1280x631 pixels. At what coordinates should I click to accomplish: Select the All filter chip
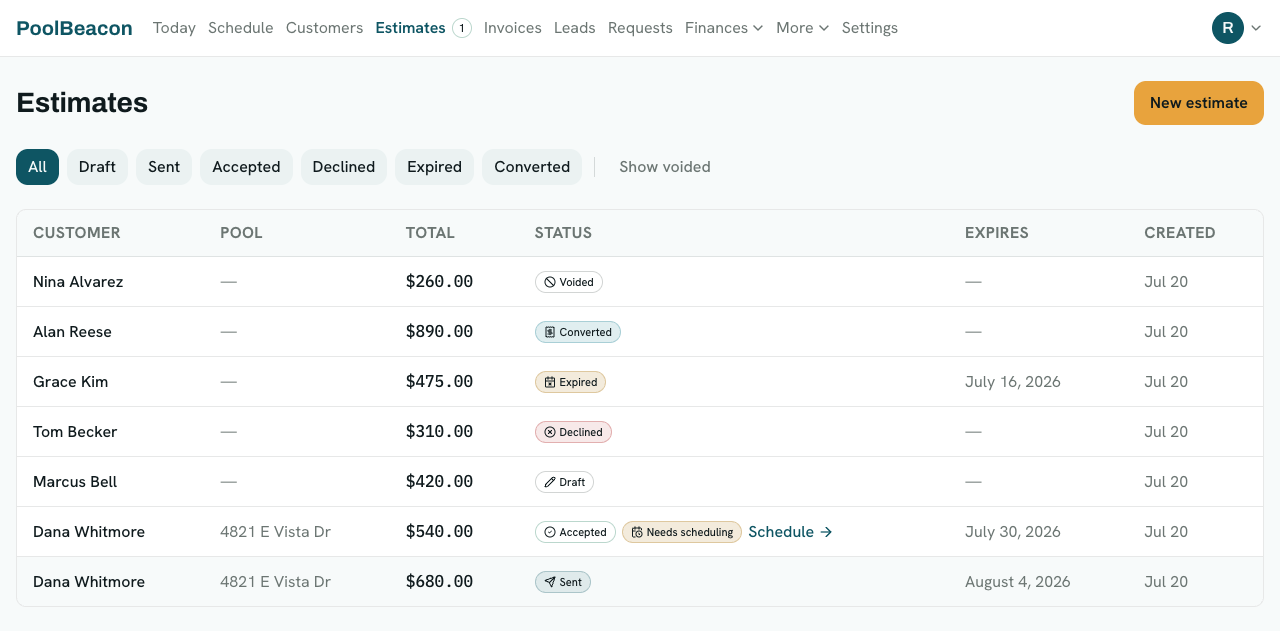pyautogui.click(x=37, y=167)
